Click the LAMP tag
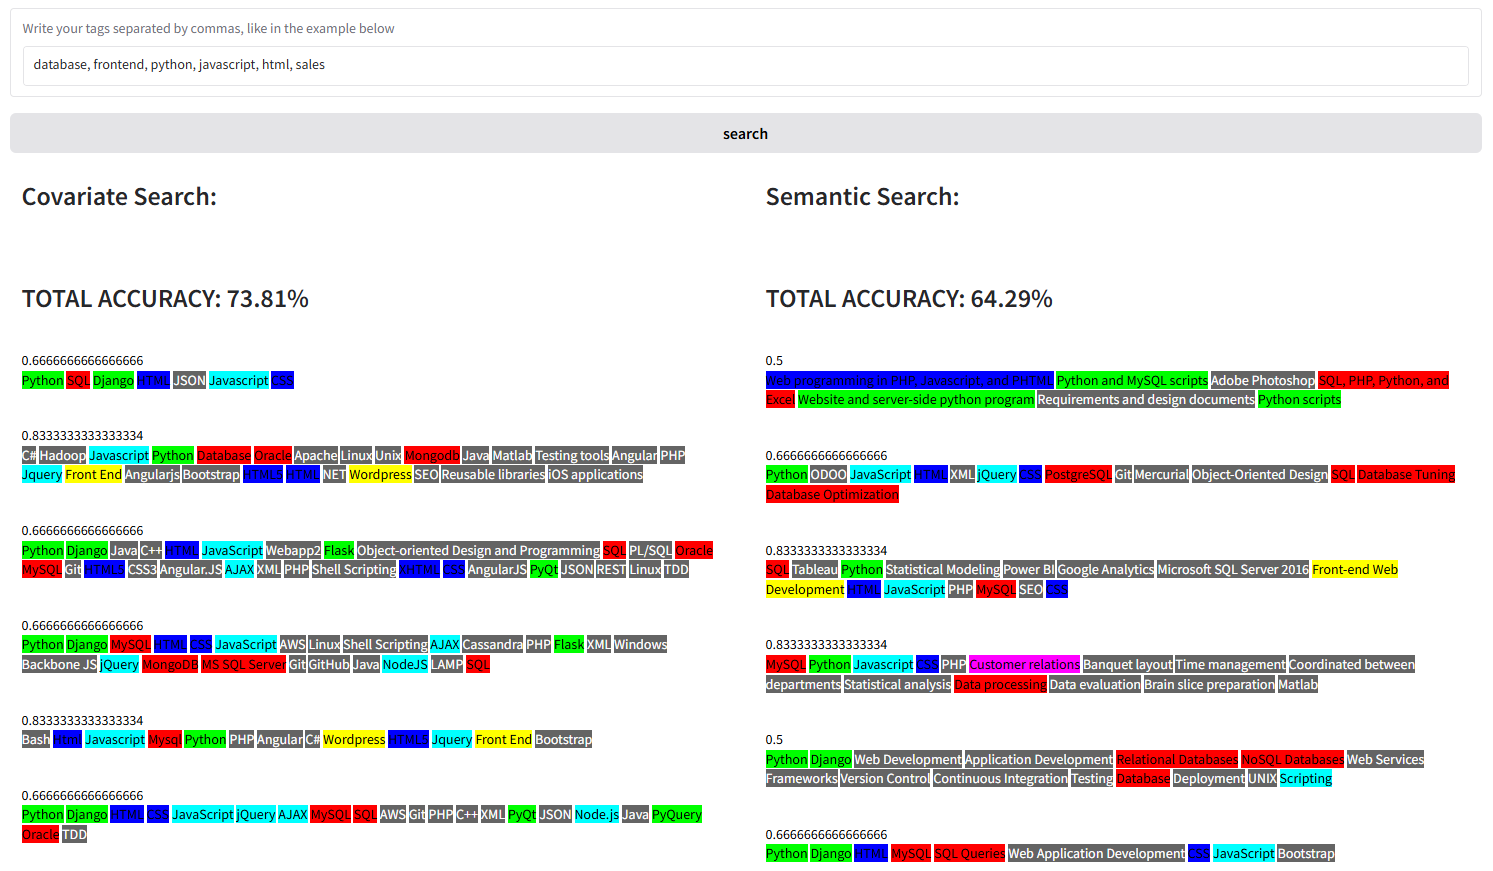Image resolution: width=1493 pixels, height=871 pixels. (446, 665)
